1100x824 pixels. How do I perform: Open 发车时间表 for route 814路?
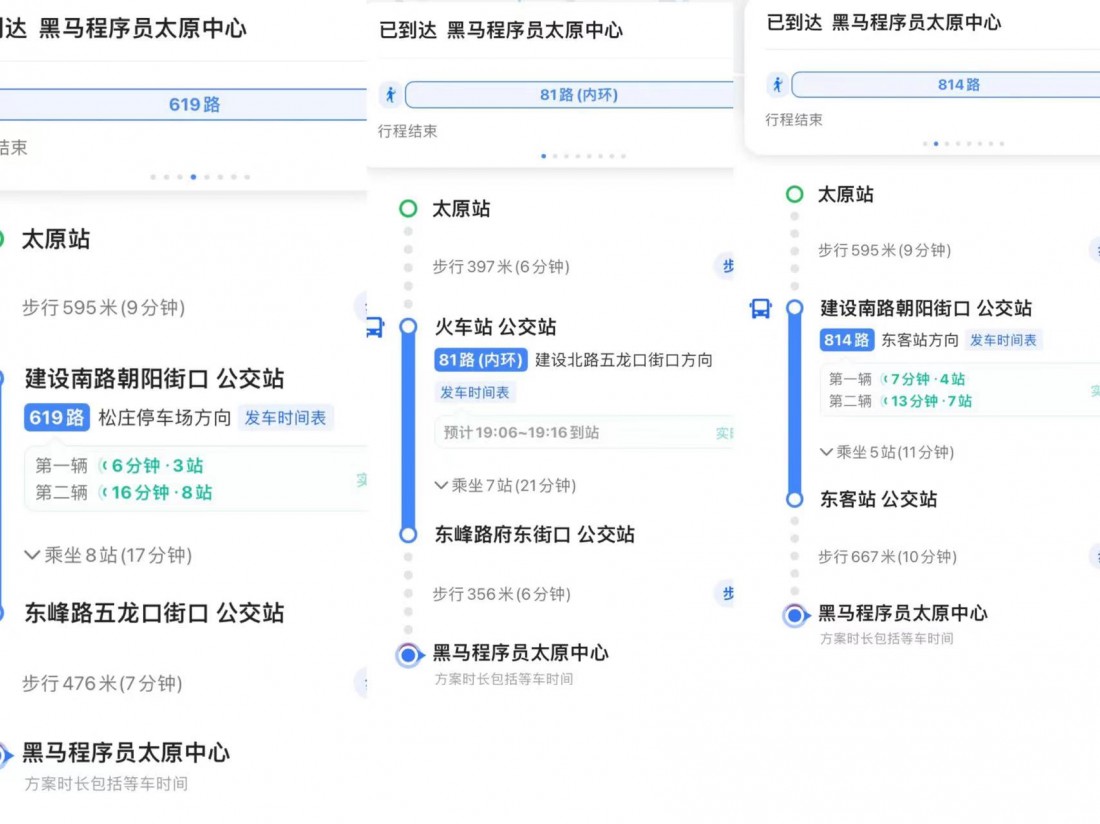point(1003,340)
